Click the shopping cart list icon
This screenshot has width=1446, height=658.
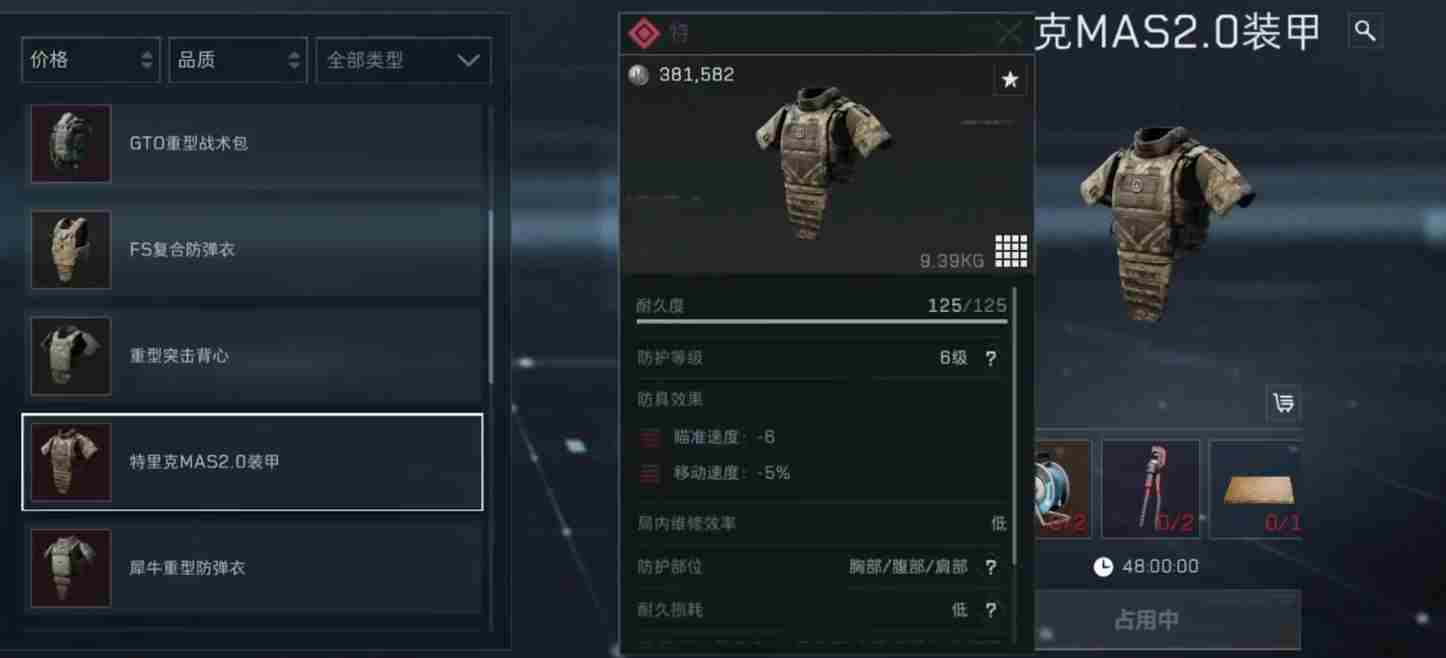click(1283, 403)
